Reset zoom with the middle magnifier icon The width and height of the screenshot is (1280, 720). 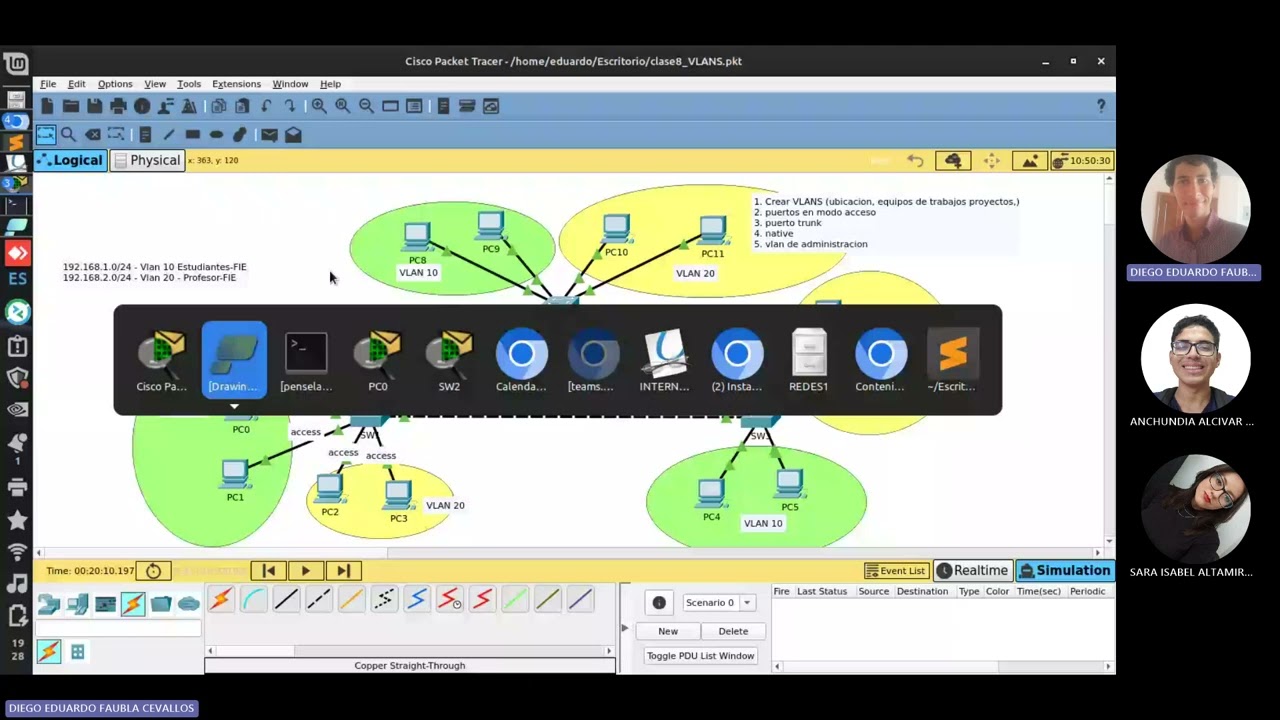(342, 106)
